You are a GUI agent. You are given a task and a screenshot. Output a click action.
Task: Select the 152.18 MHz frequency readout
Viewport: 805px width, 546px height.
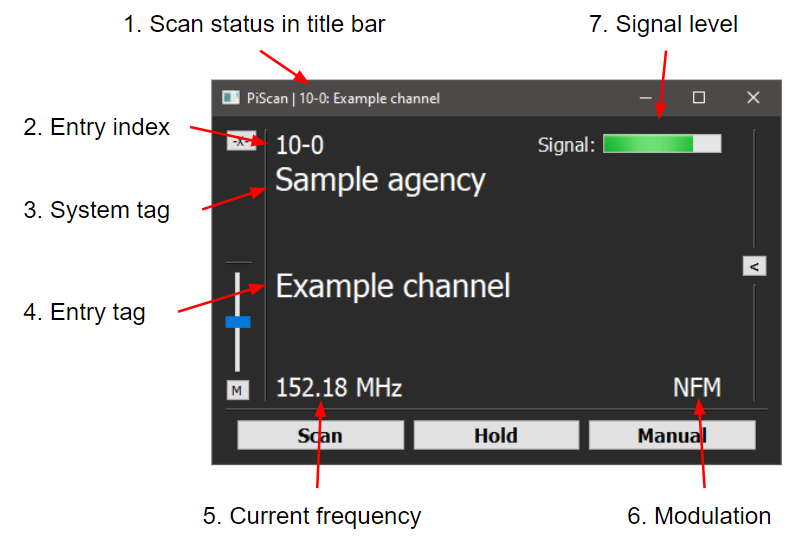339,388
